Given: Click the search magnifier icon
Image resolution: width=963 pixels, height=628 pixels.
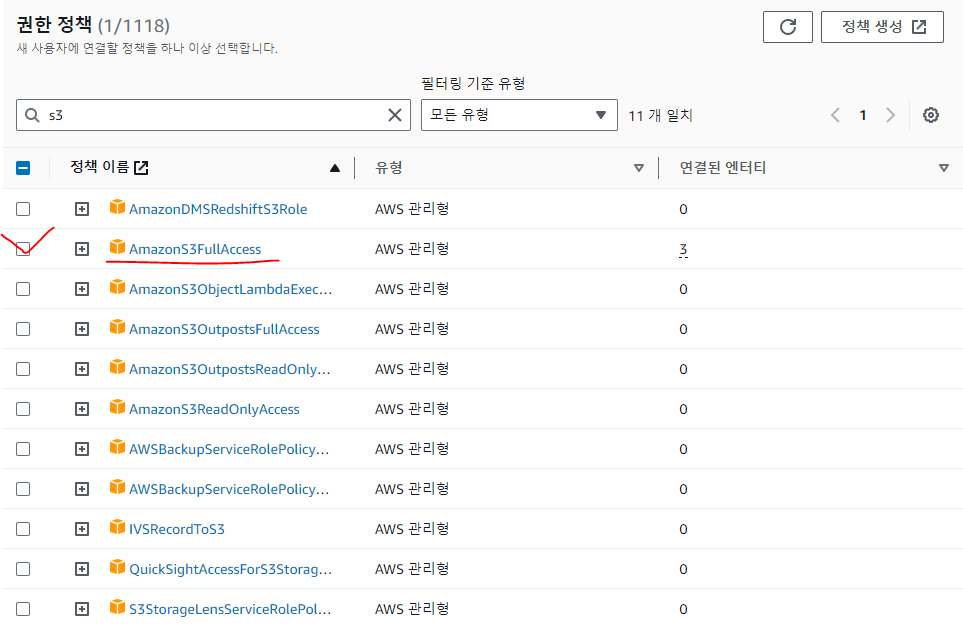Looking at the screenshot, I should [32, 115].
